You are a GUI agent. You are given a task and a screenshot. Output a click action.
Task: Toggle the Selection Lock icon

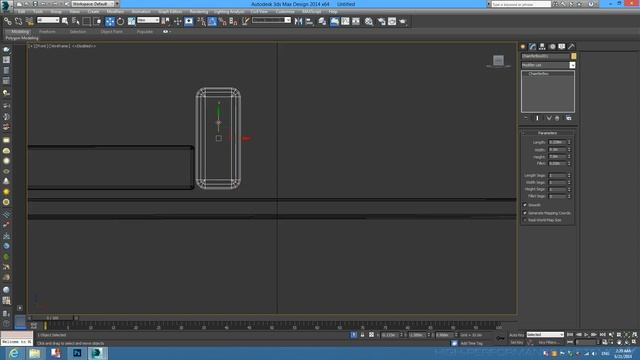click(362, 335)
